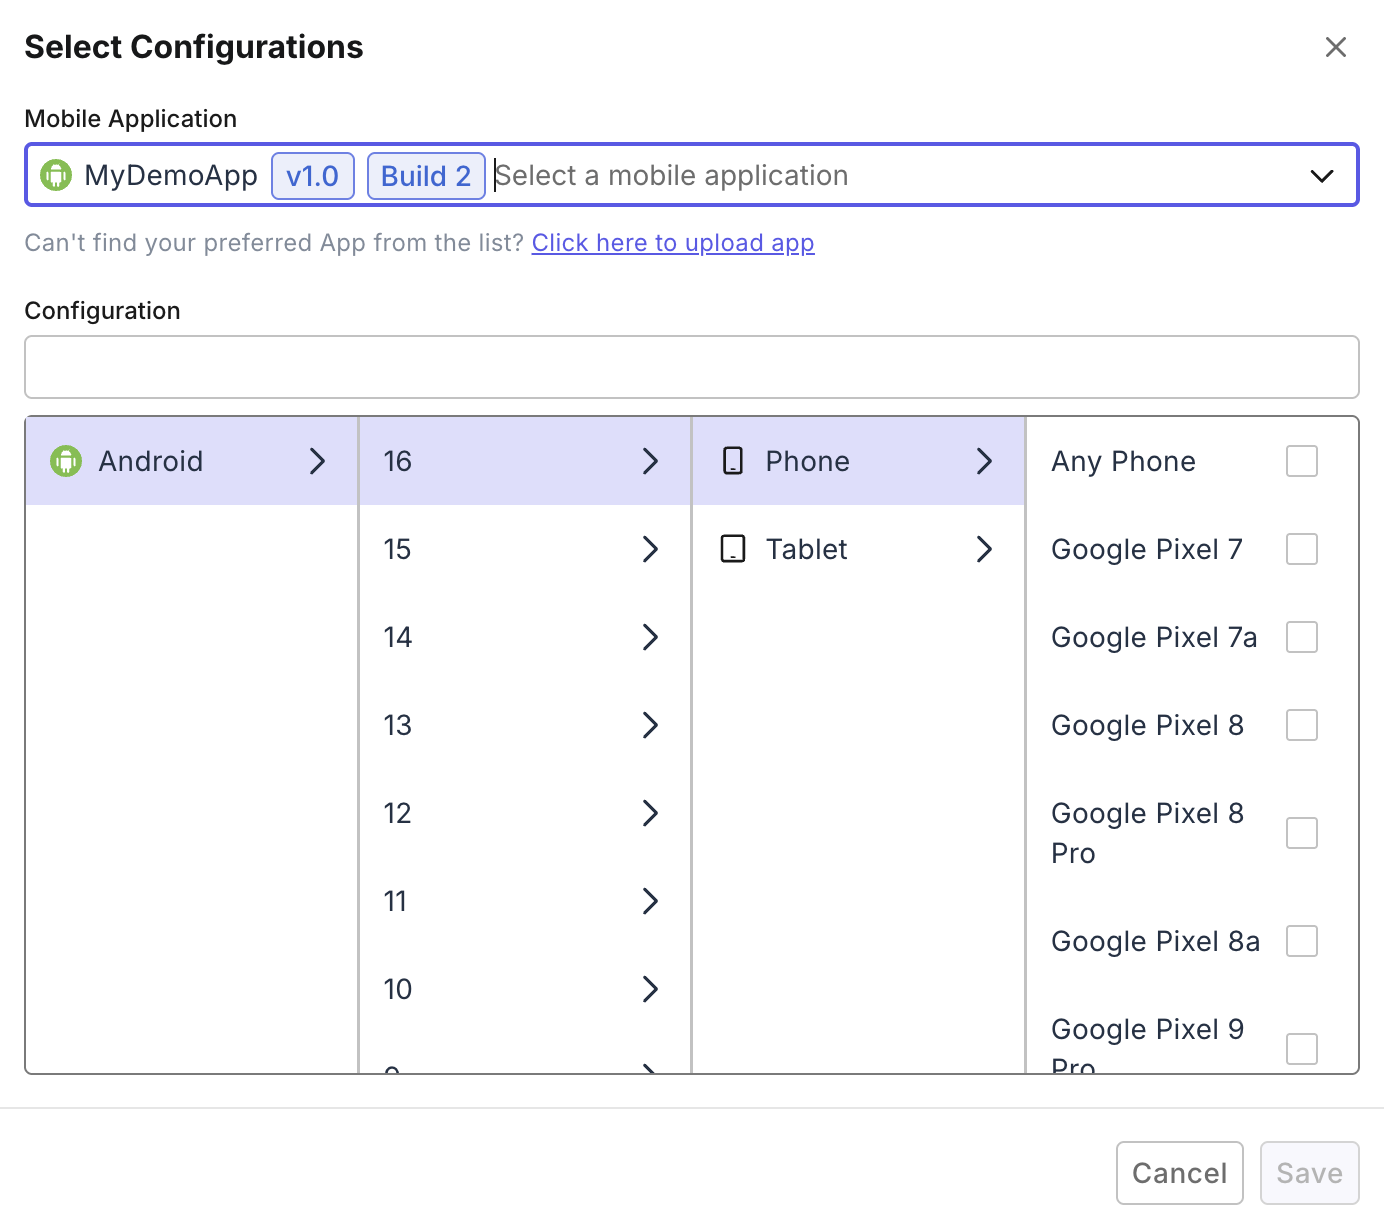Click the Tablet device icon
Image resolution: width=1384 pixels, height=1228 pixels.
tap(733, 549)
